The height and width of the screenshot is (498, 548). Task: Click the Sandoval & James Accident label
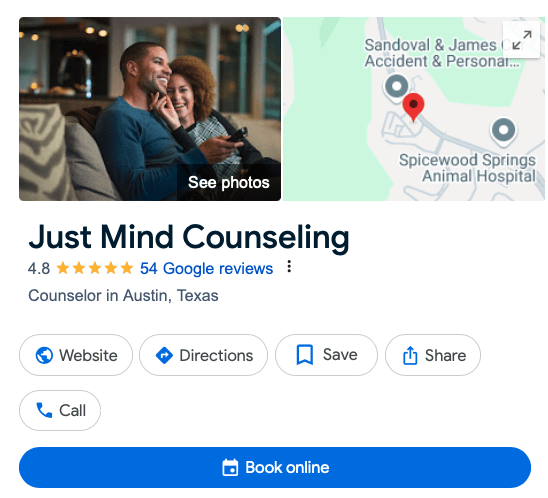click(442, 53)
